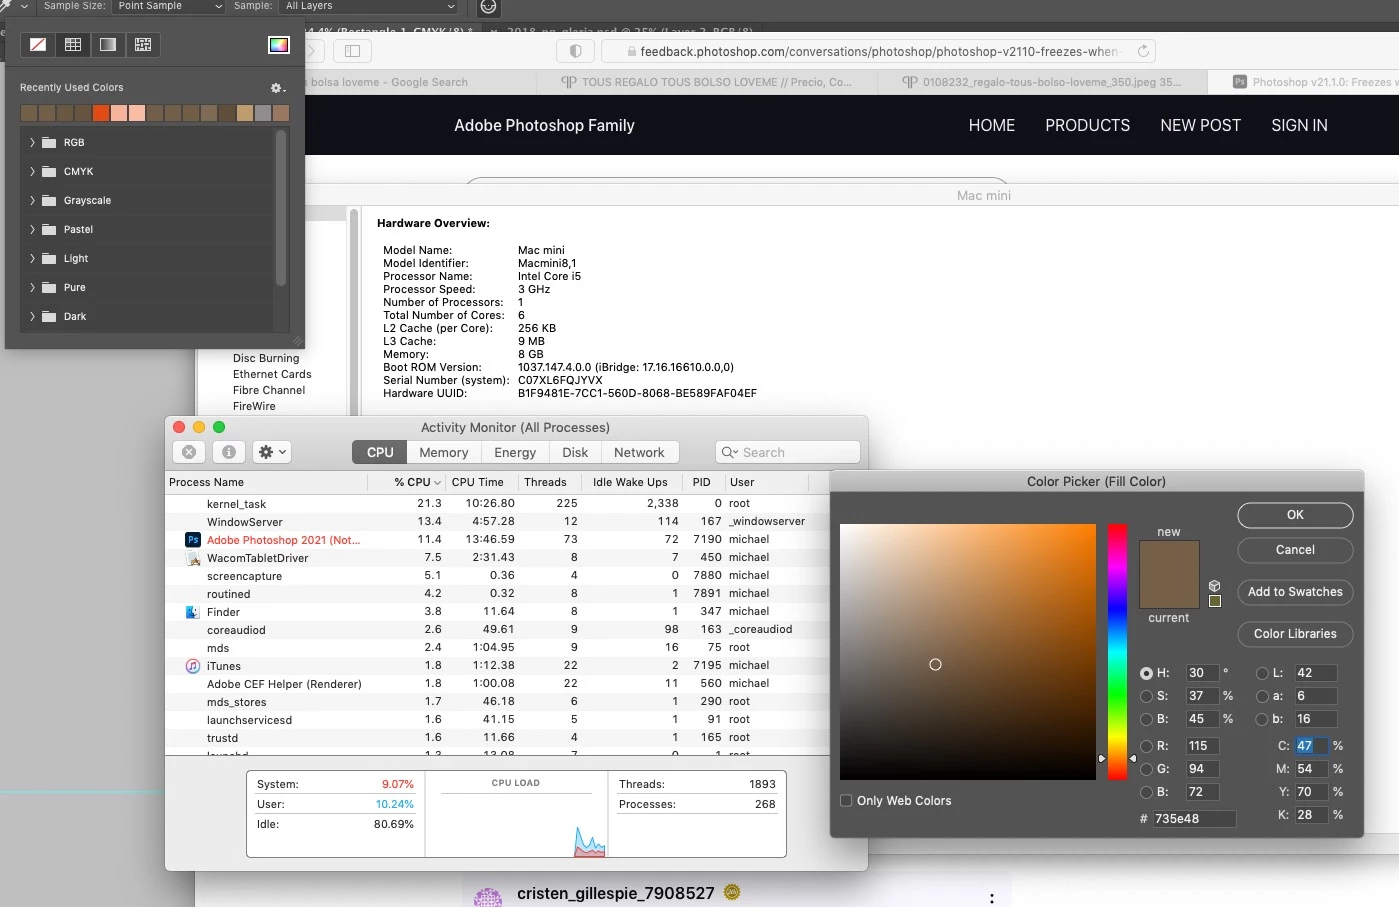Click the Quit Process X icon in Activity Monitor
This screenshot has height=907, width=1399.
[189, 452]
